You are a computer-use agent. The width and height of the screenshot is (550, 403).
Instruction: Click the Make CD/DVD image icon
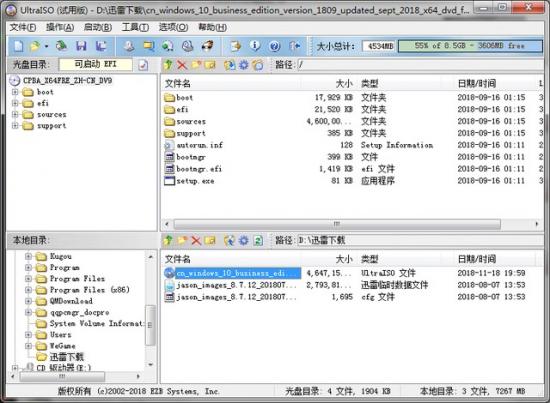pos(129,46)
